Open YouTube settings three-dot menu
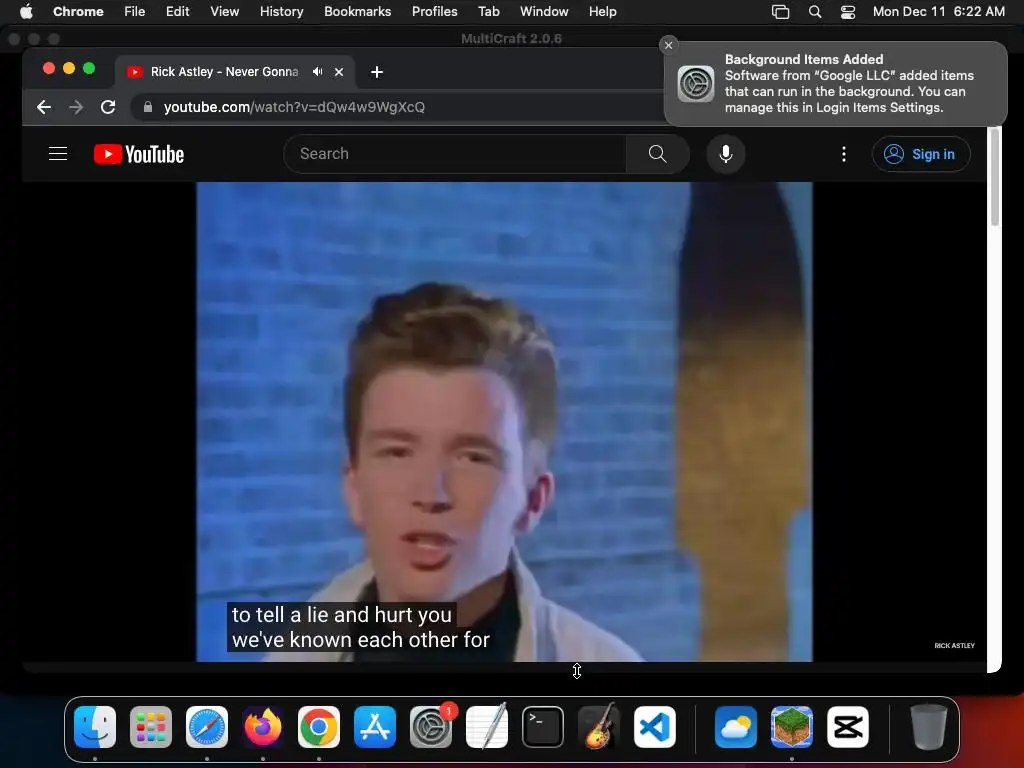Screen dimensions: 1024x768 click(844, 154)
